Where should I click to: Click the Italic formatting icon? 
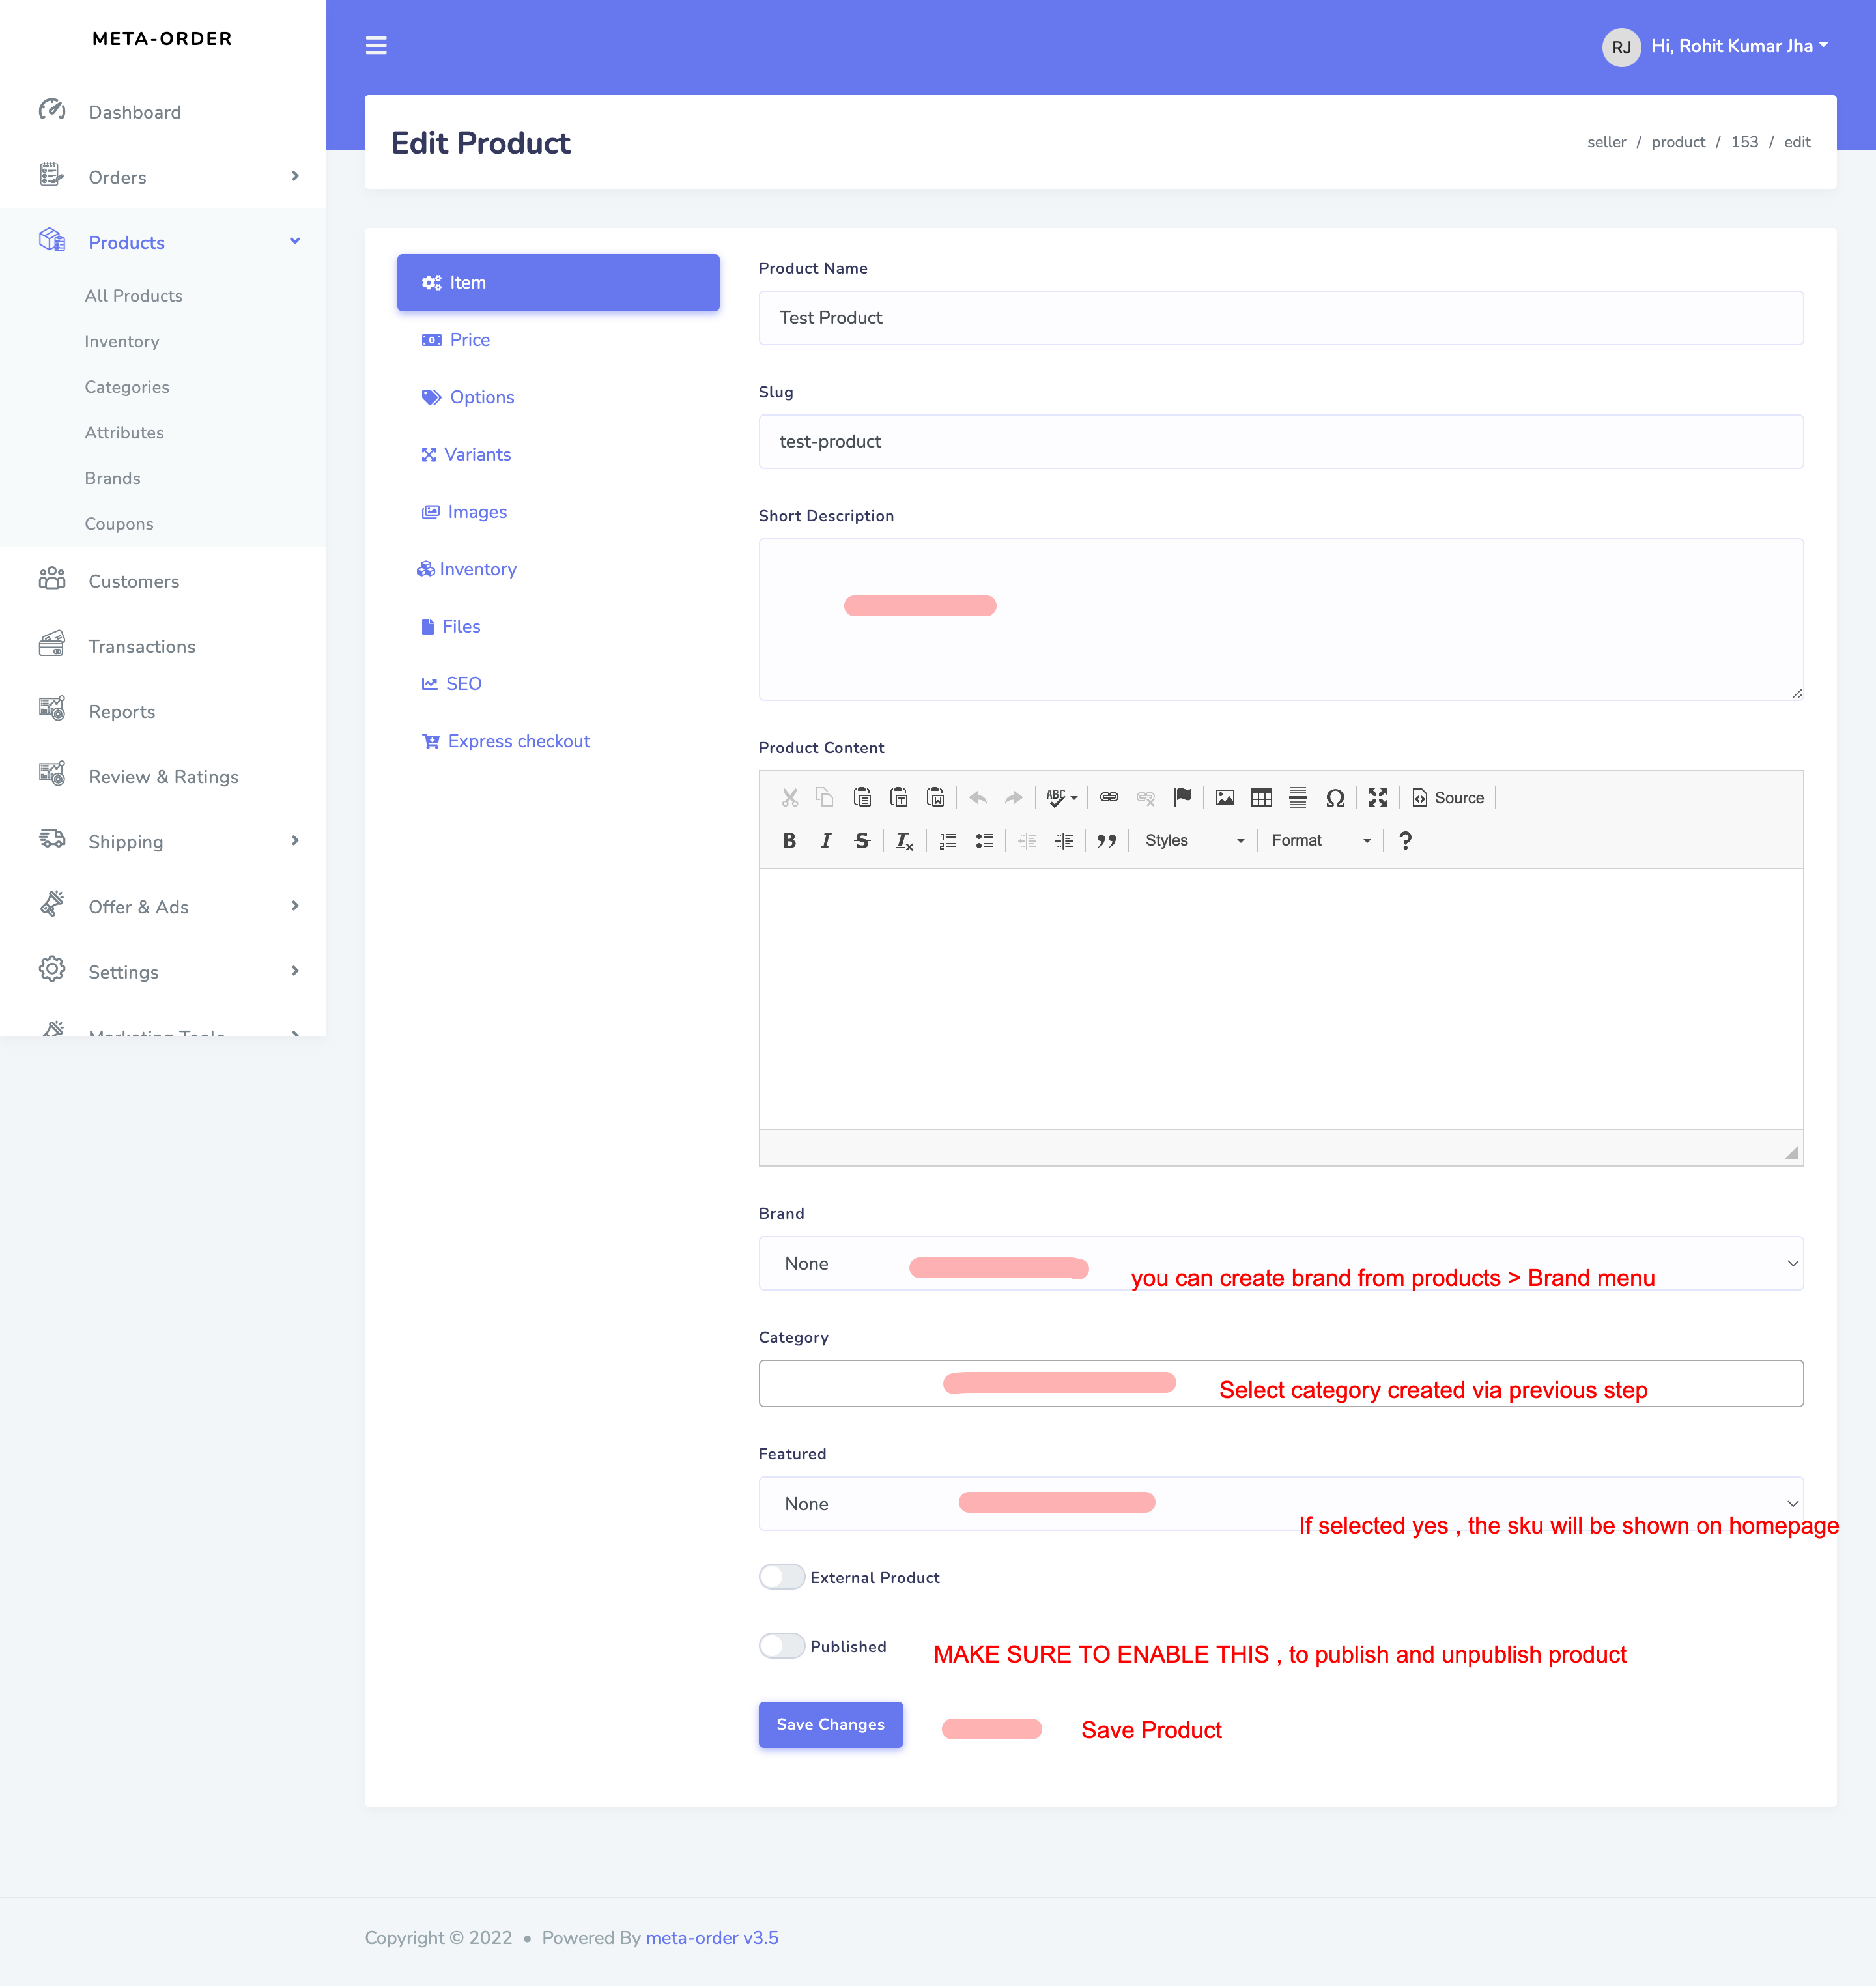coord(825,841)
